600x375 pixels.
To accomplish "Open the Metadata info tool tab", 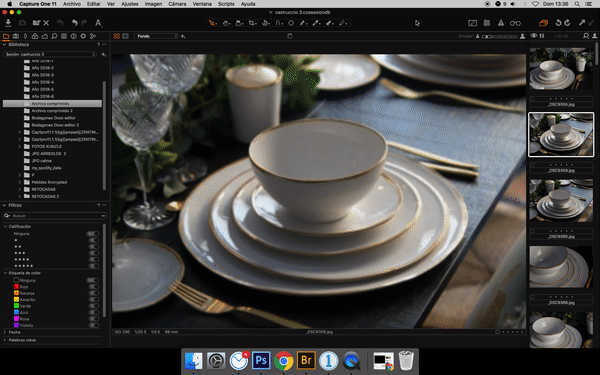I will (73, 36).
